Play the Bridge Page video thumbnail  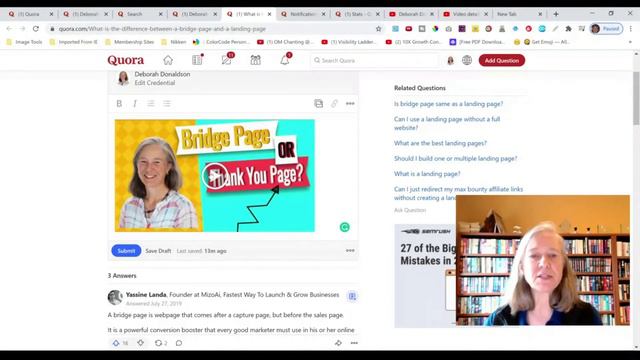click(x=214, y=176)
